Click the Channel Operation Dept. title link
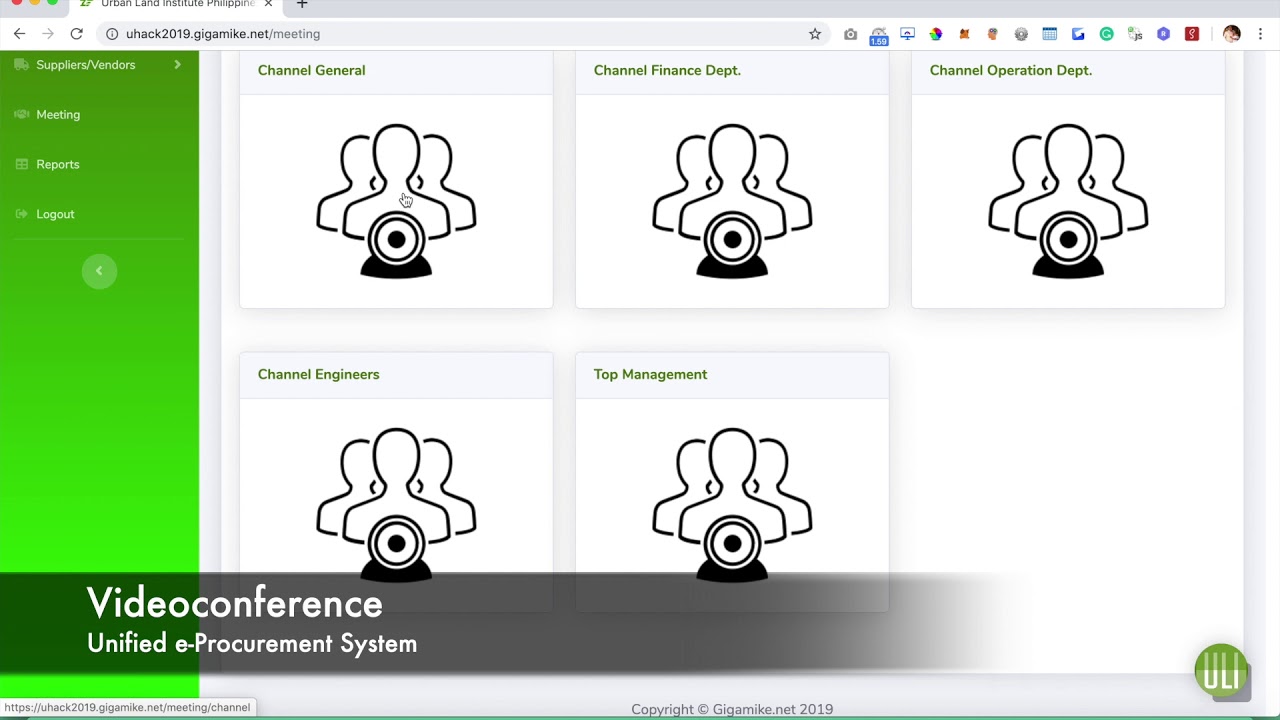Screen dimensions: 1280x720 [1011, 70]
